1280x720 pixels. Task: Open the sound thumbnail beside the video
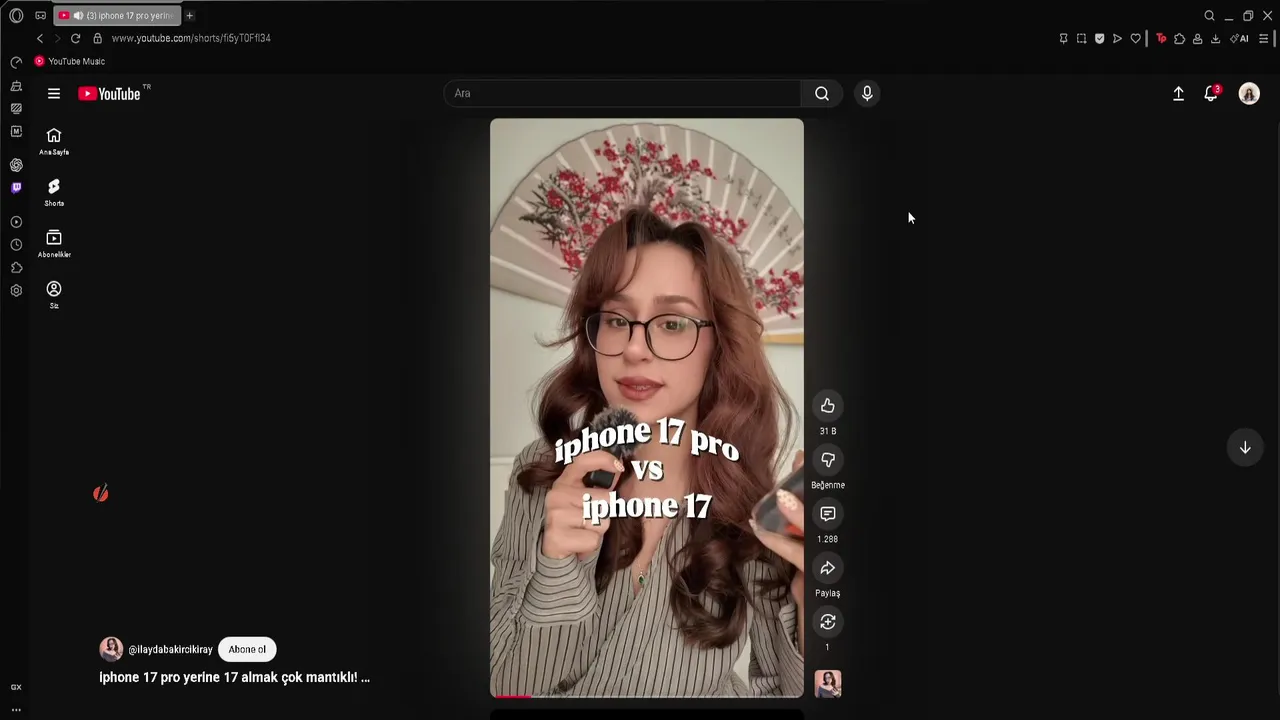[828, 683]
